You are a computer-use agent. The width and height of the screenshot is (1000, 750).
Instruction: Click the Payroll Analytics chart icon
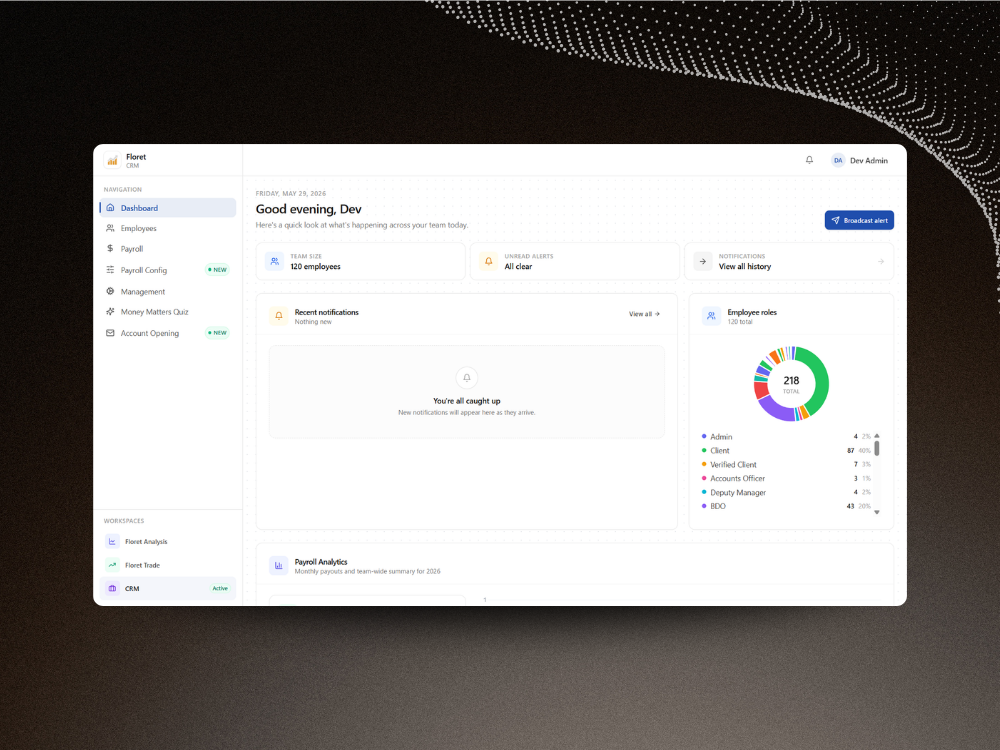pyautogui.click(x=279, y=565)
